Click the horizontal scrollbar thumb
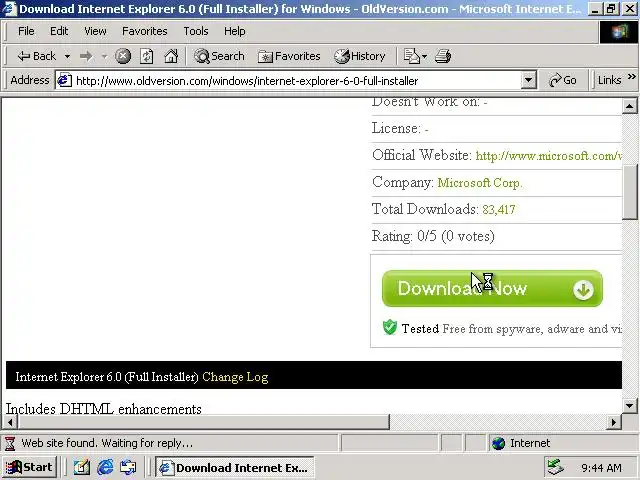The width and height of the screenshot is (640, 480). point(204,422)
